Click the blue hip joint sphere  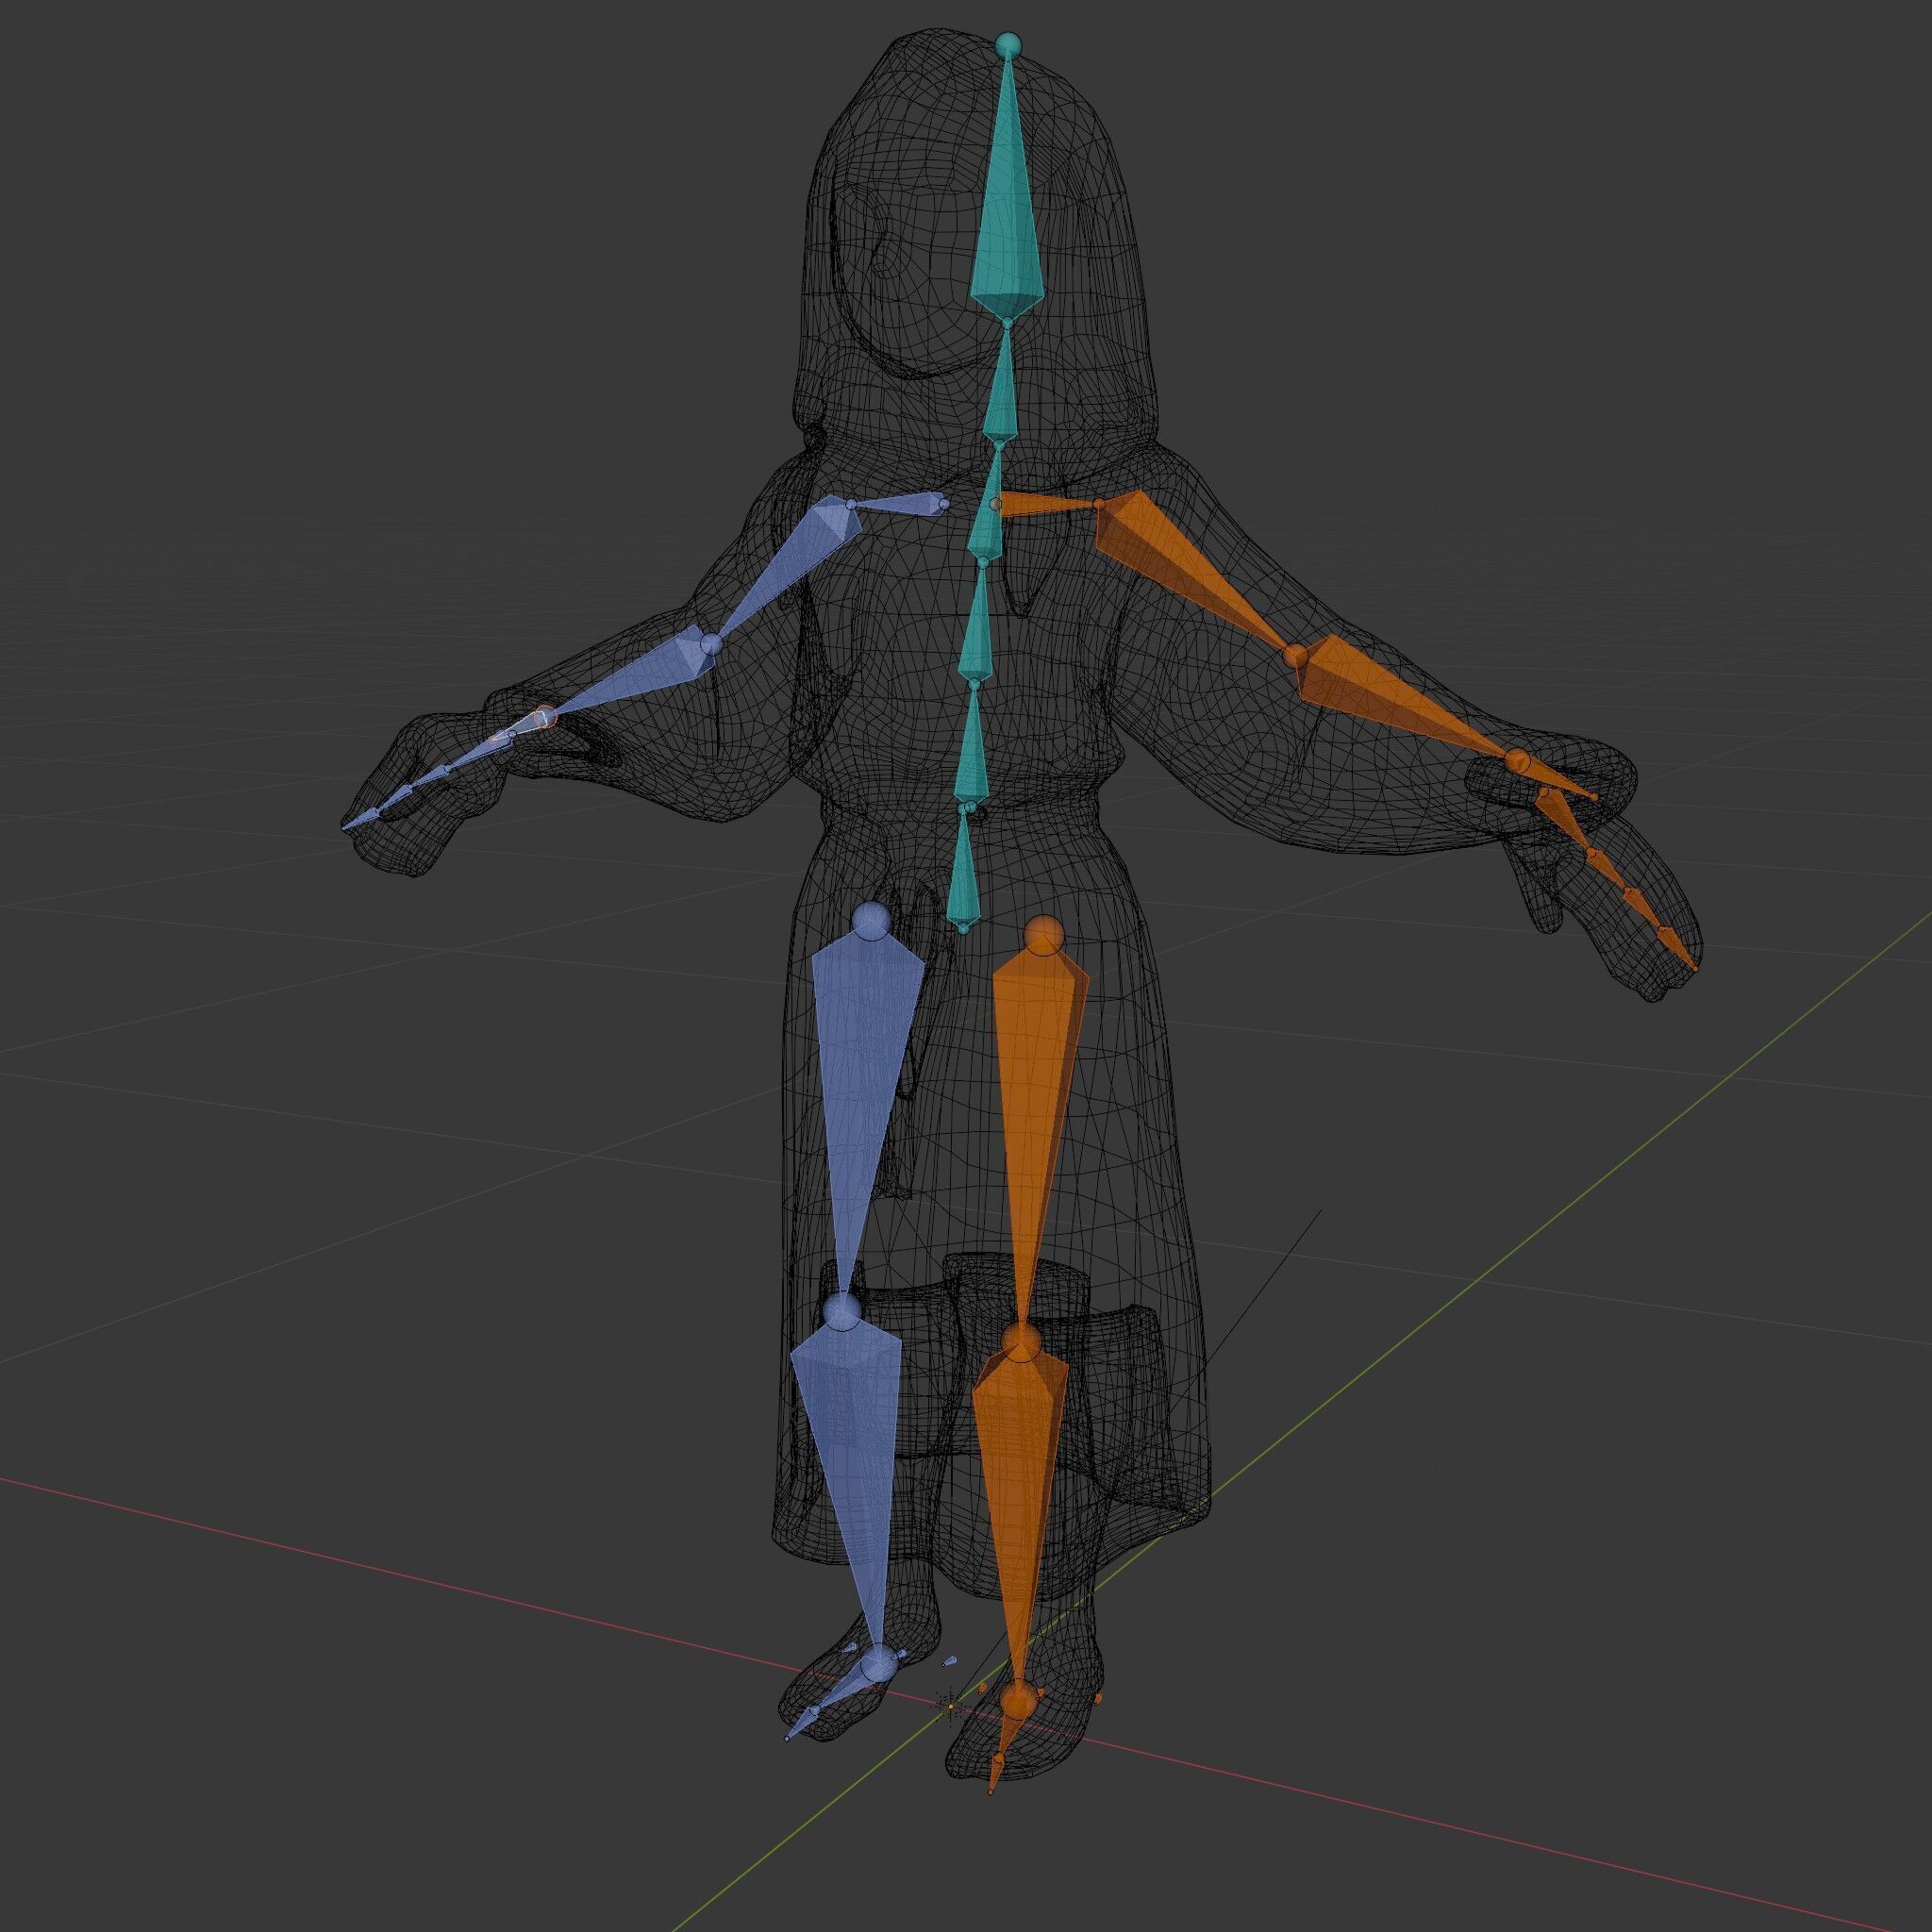[872, 921]
